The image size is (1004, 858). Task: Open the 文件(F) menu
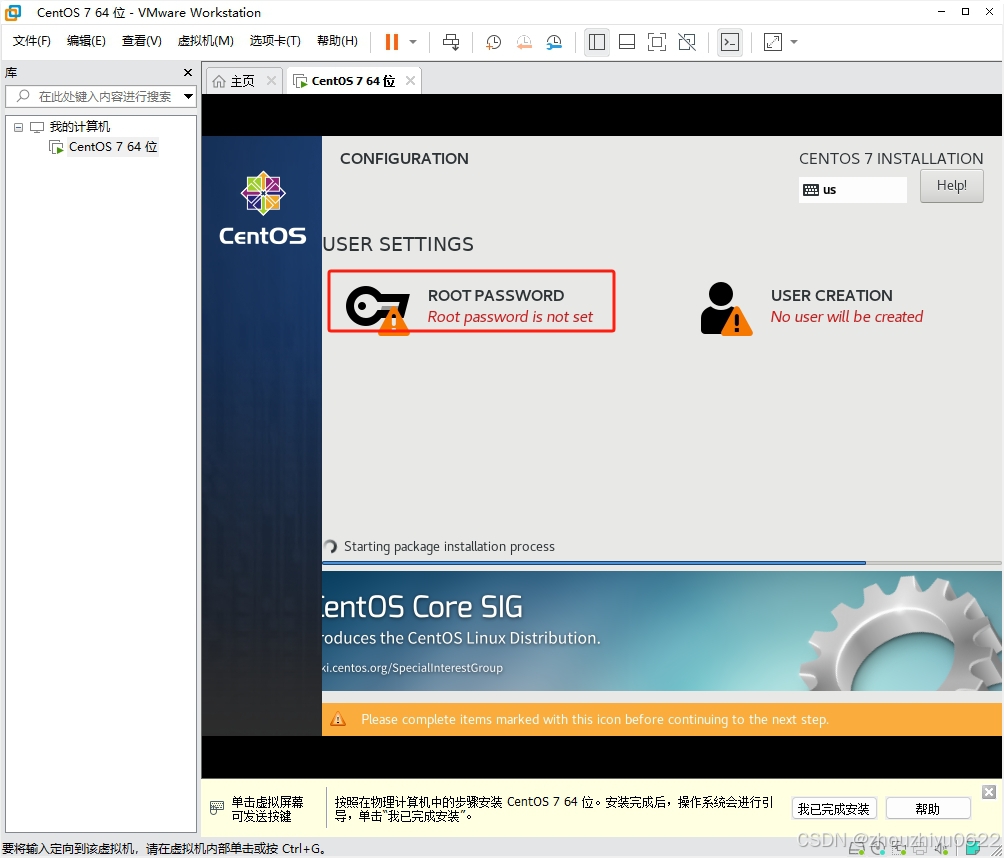click(31, 41)
